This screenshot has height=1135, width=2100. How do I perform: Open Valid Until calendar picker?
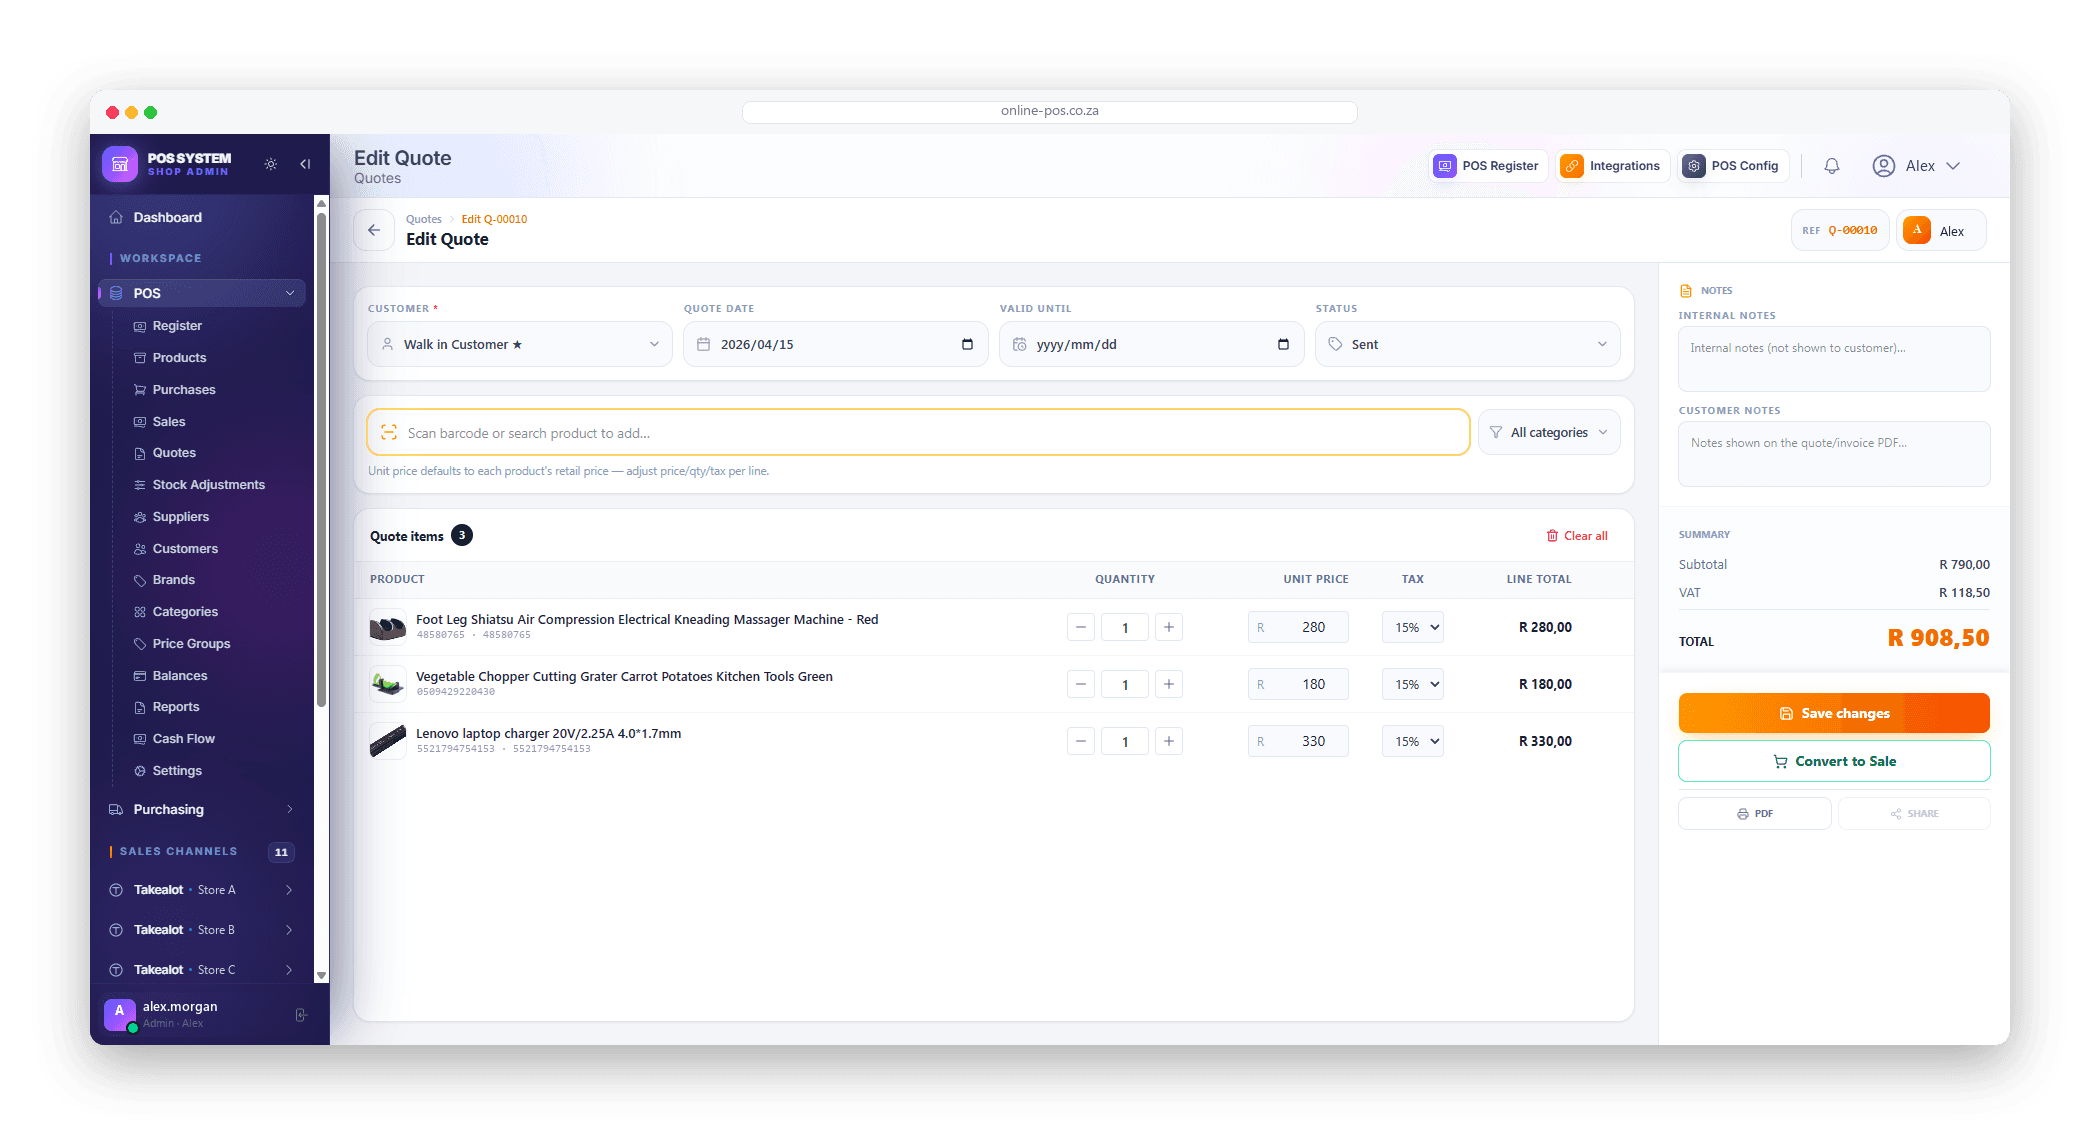pos(1283,344)
